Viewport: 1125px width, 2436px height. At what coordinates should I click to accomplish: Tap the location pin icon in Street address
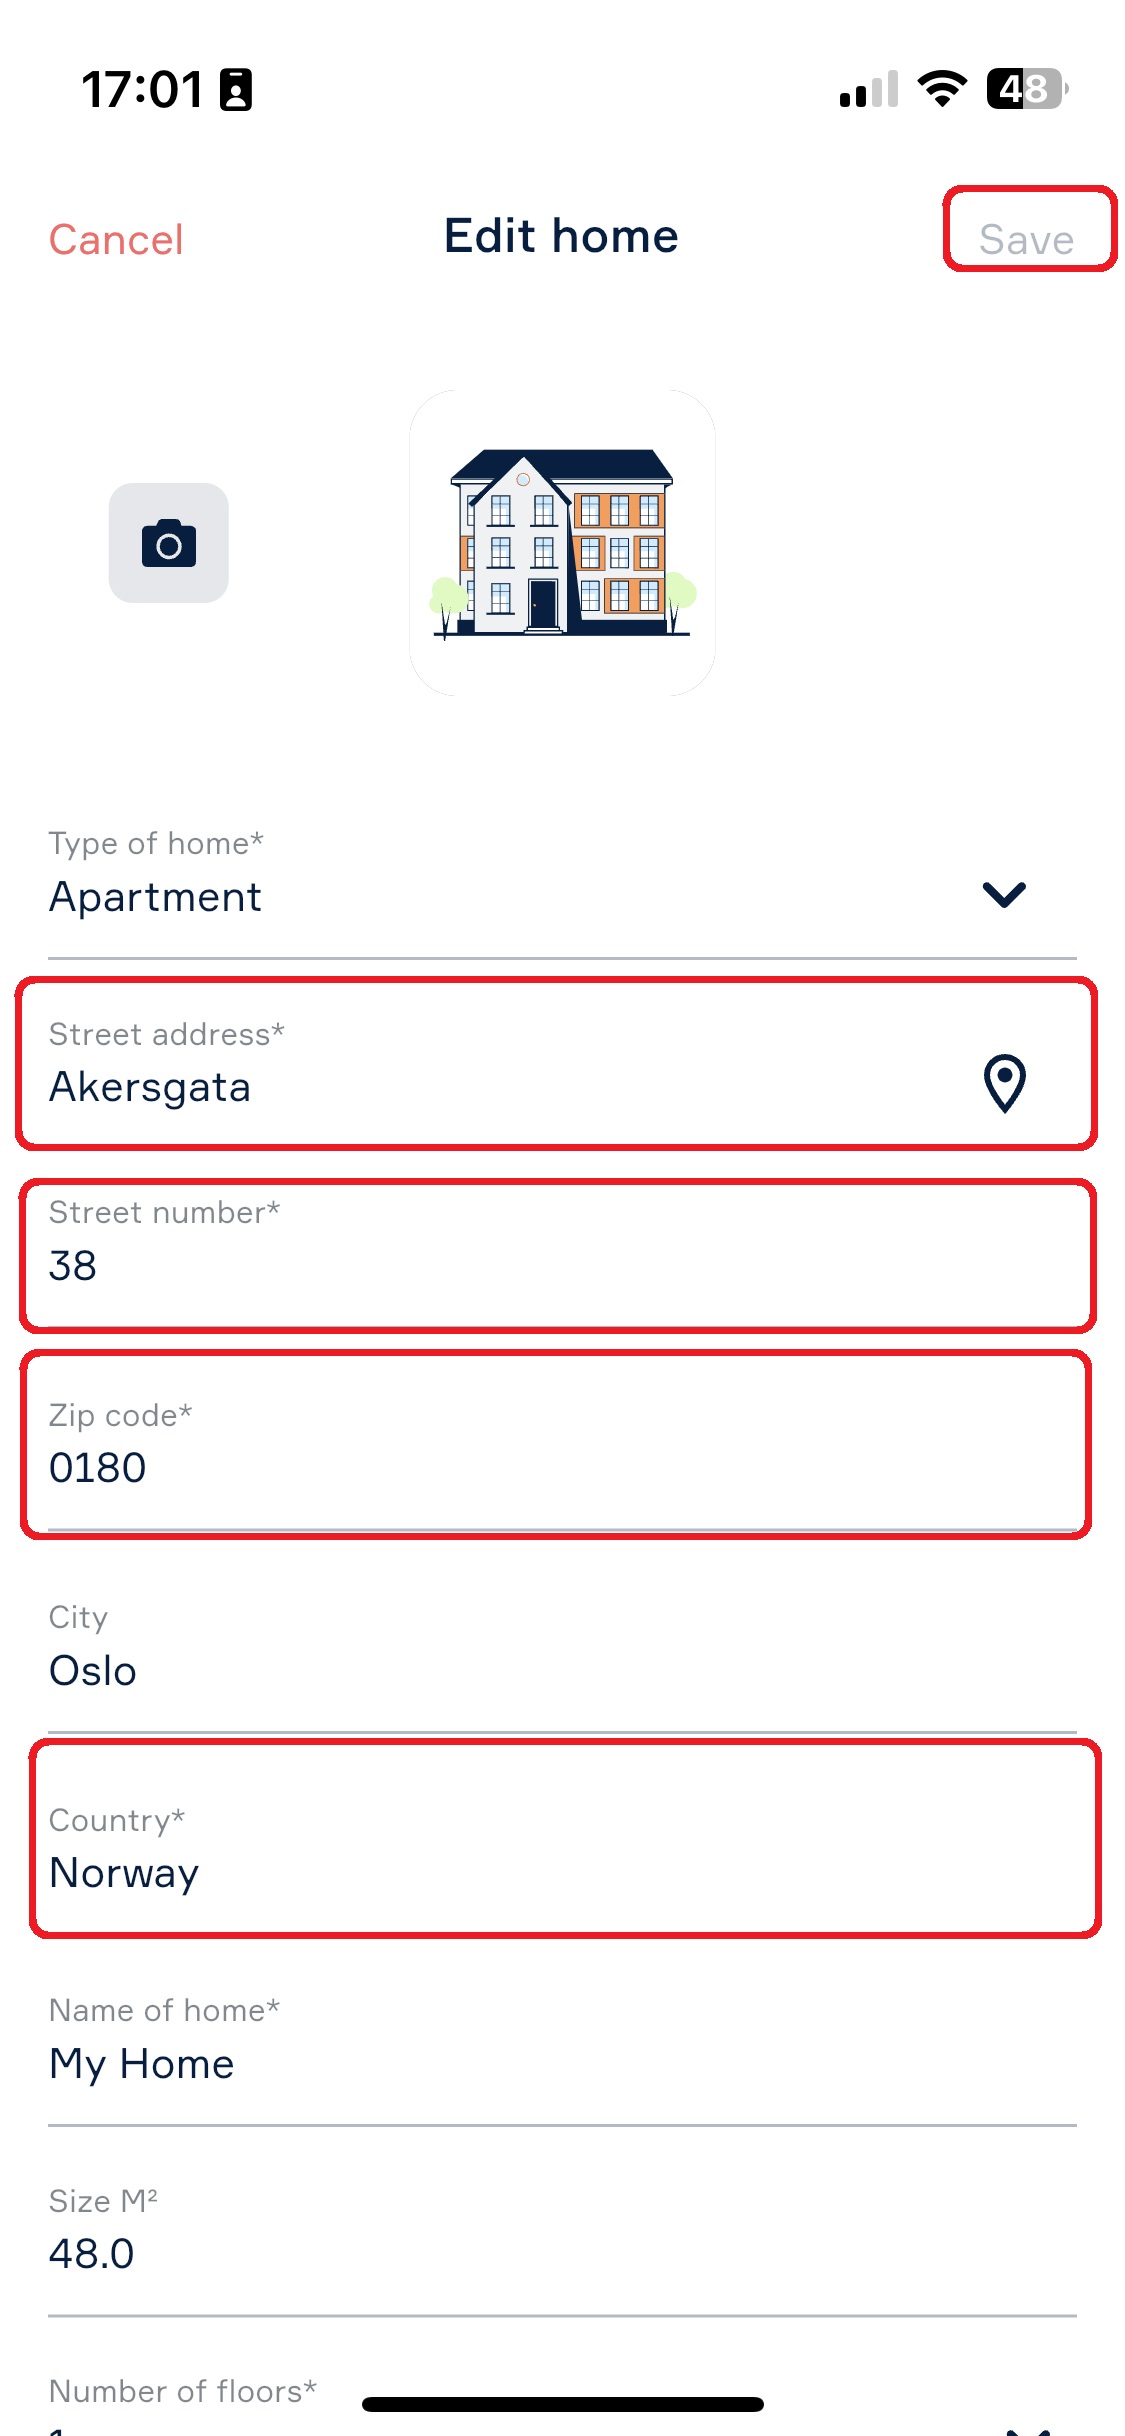pyautogui.click(x=1004, y=1083)
